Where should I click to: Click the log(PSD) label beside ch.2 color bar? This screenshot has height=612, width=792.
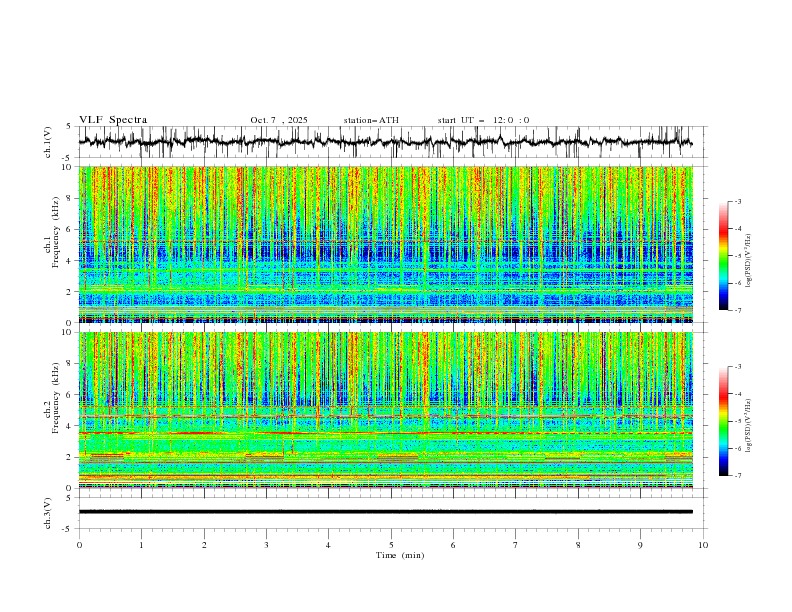click(749, 425)
